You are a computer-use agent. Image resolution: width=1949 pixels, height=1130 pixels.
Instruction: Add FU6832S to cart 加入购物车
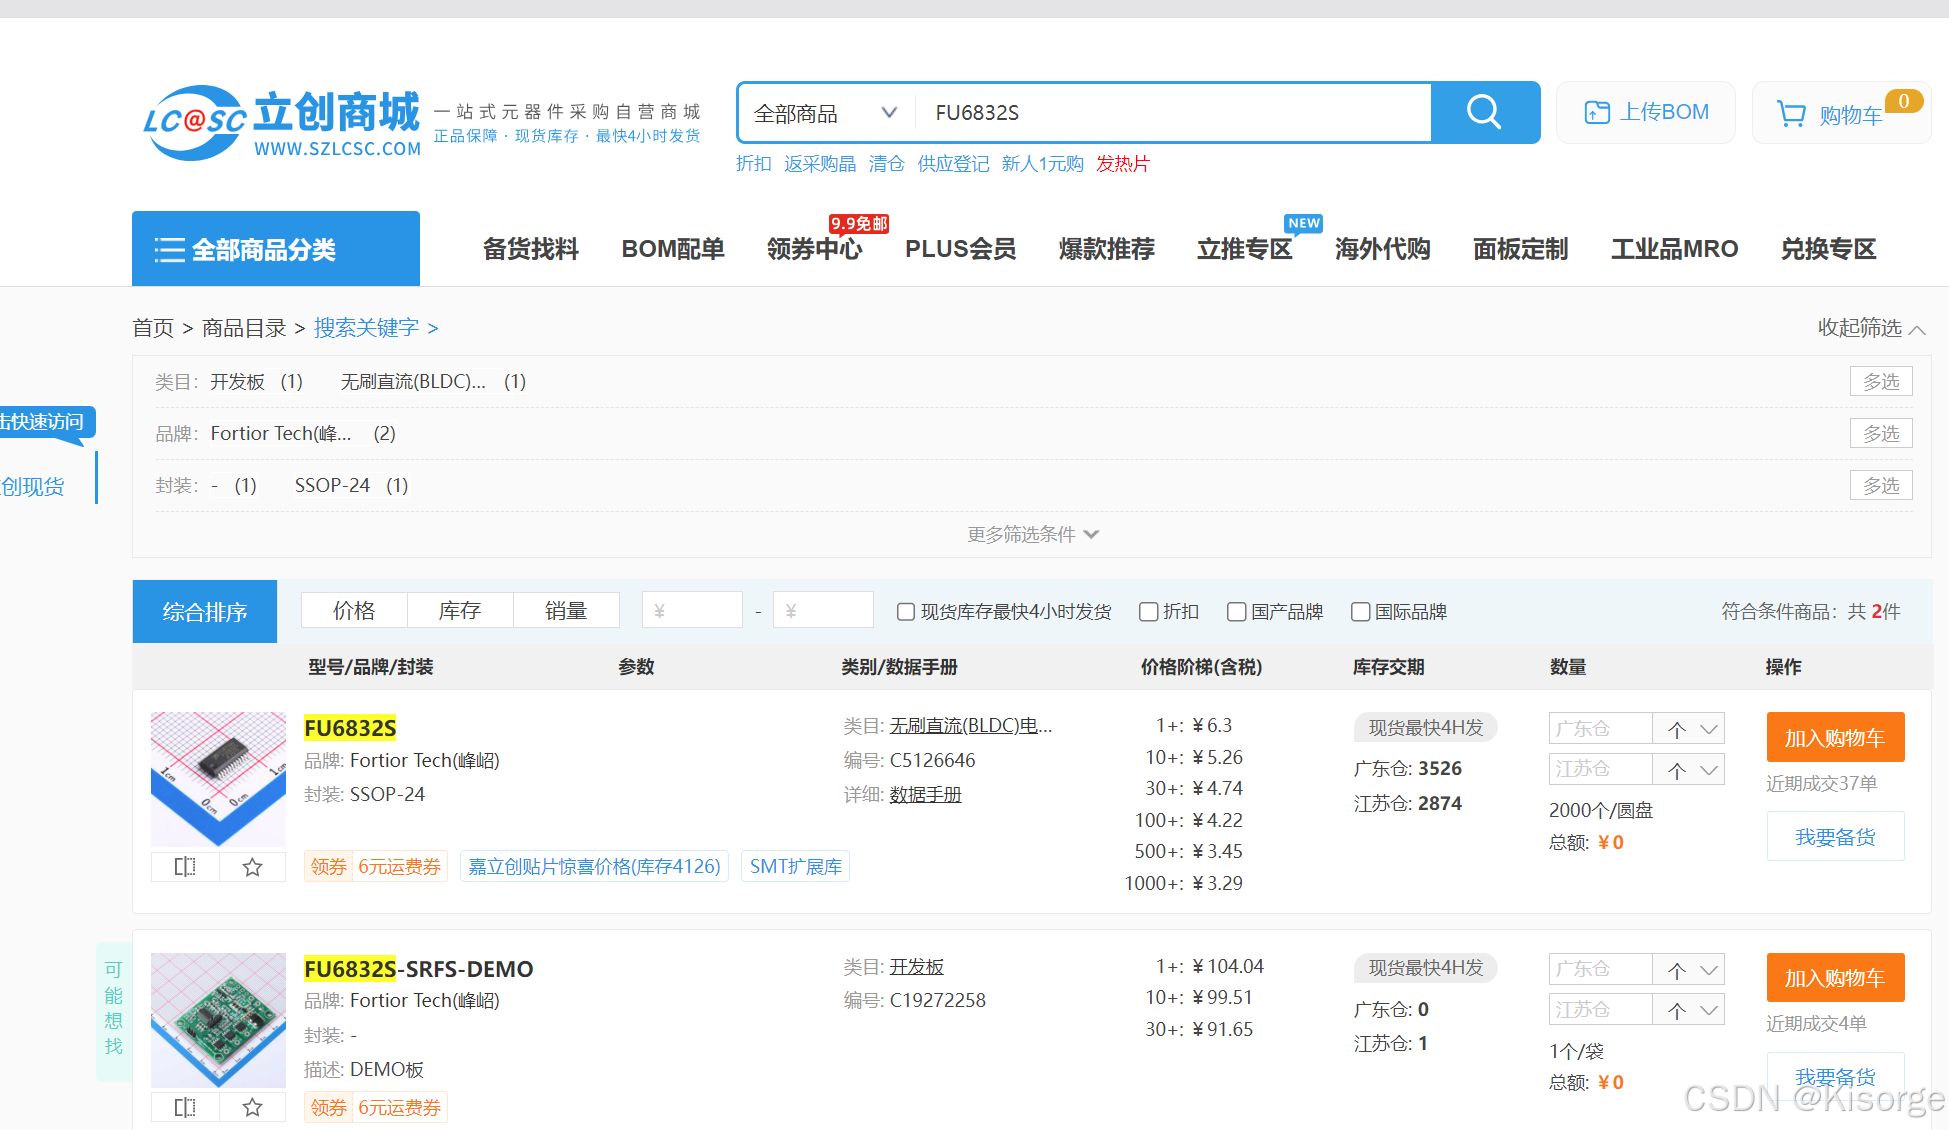(1835, 738)
